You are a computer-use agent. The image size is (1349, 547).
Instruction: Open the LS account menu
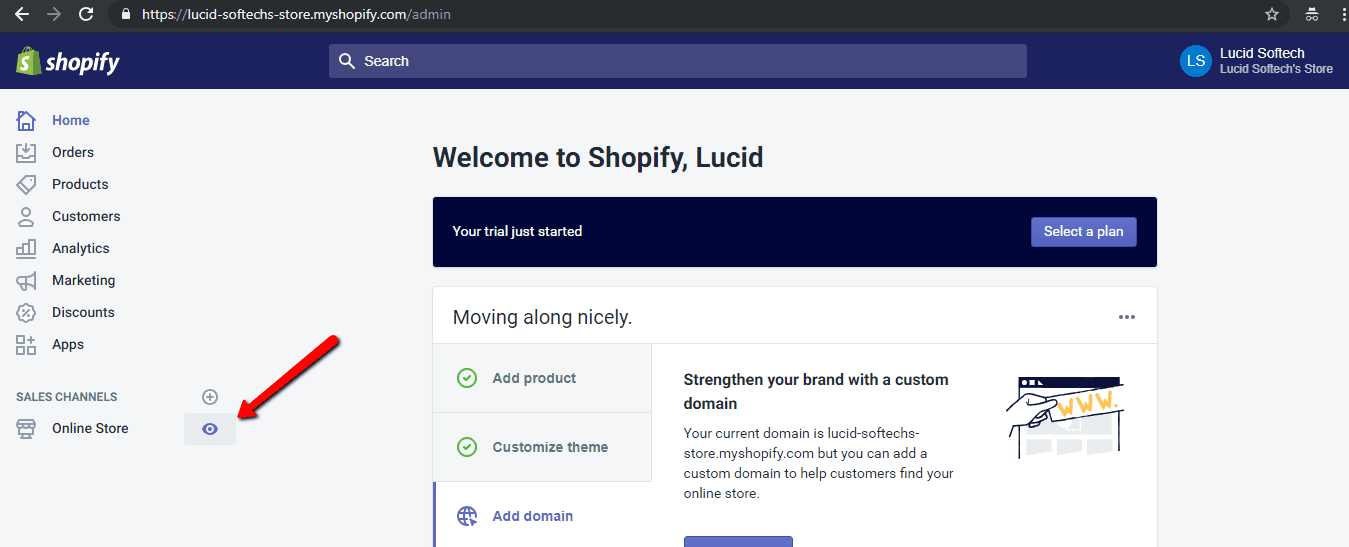click(1257, 61)
